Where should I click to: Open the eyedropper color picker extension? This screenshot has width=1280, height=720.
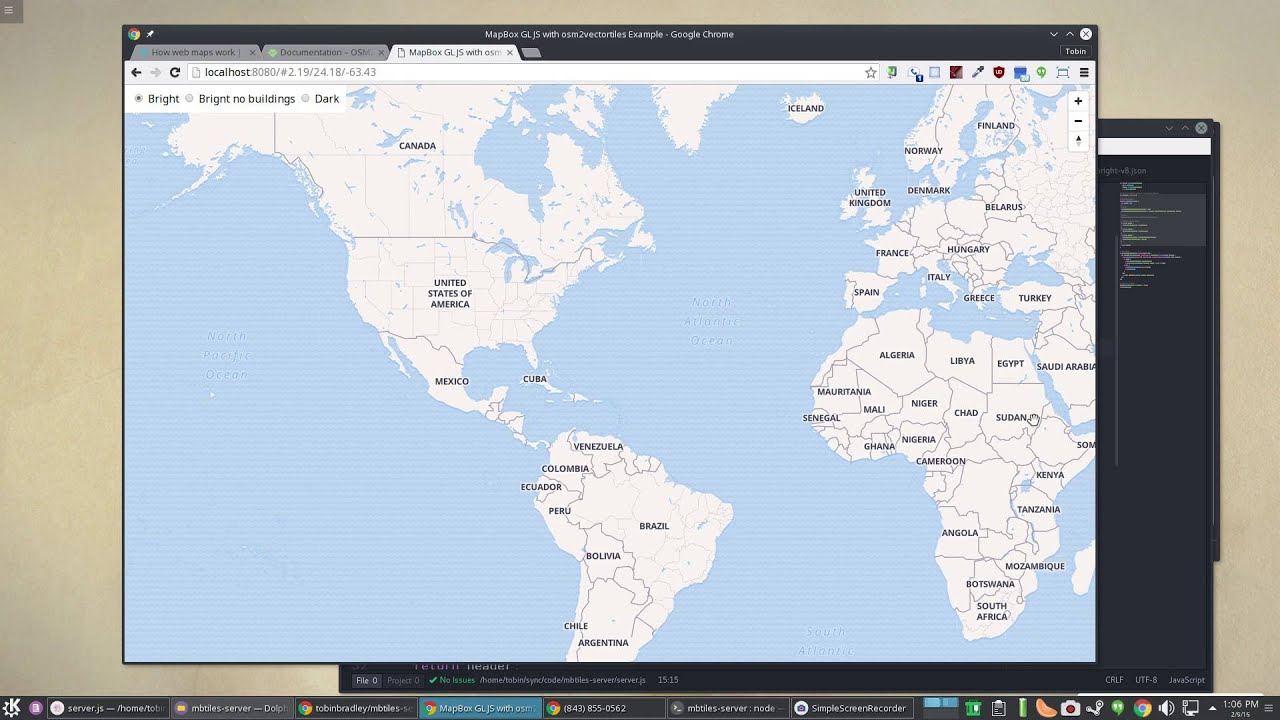click(x=977, y=72)
